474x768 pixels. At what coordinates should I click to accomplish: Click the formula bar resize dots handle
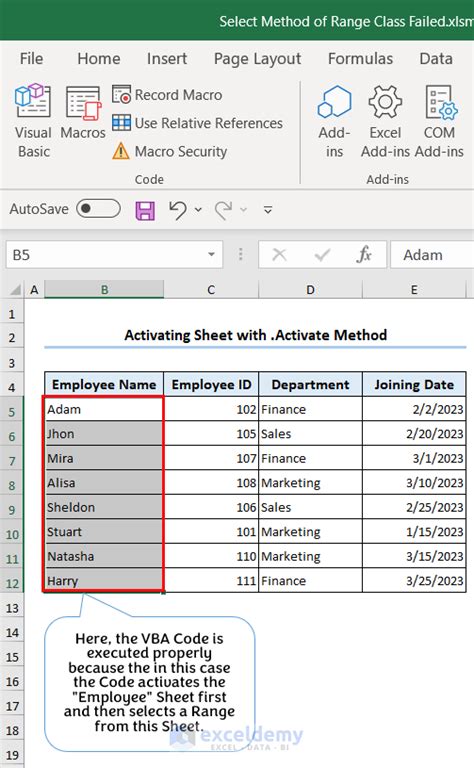pos(240,254)
